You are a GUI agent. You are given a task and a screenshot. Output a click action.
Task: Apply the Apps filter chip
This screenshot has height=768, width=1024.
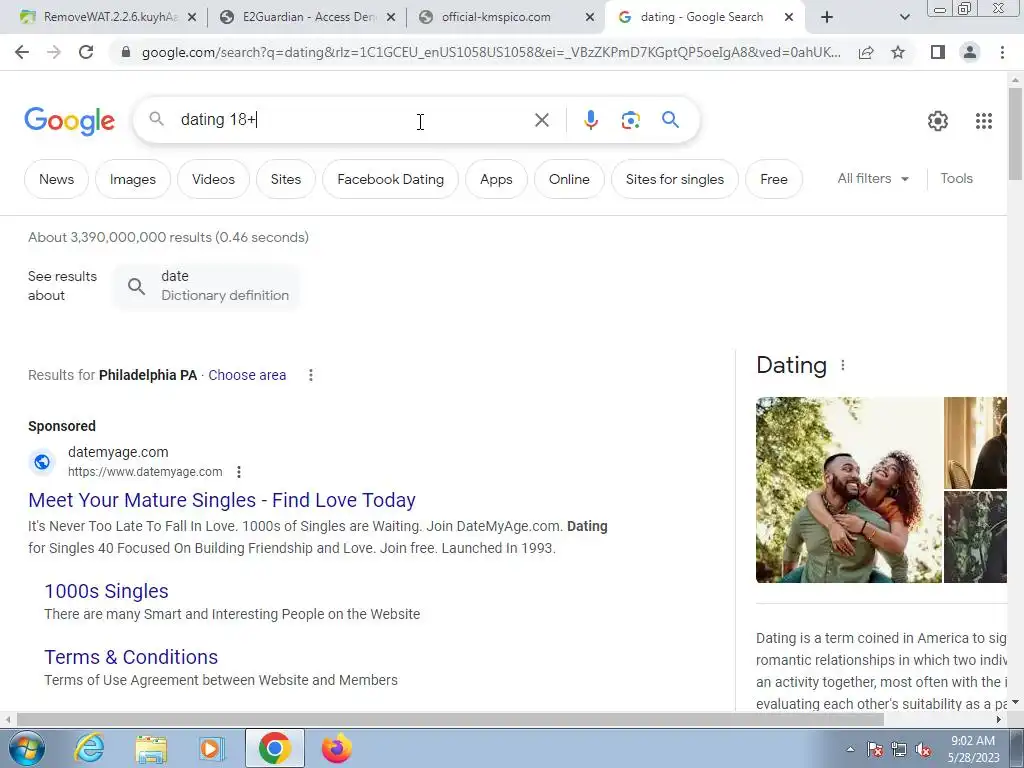click(496, 179)
